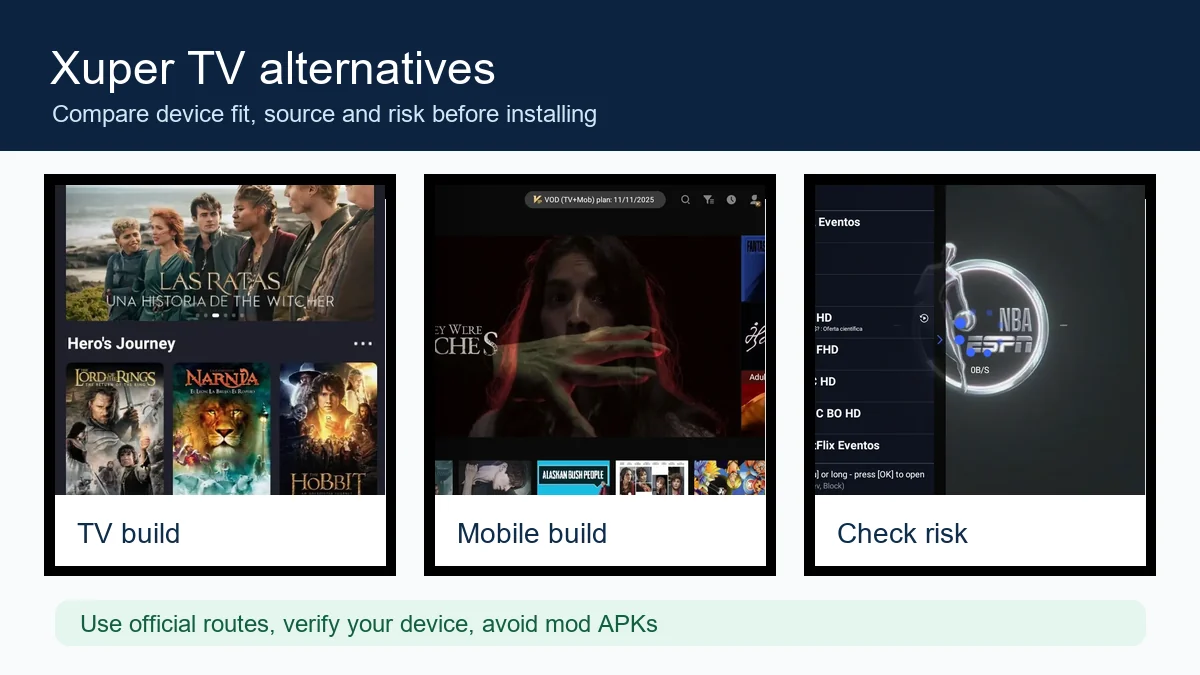Click the Xuper TV alternatives title
Screen dimensions: 1200x675
coord(273,69)
